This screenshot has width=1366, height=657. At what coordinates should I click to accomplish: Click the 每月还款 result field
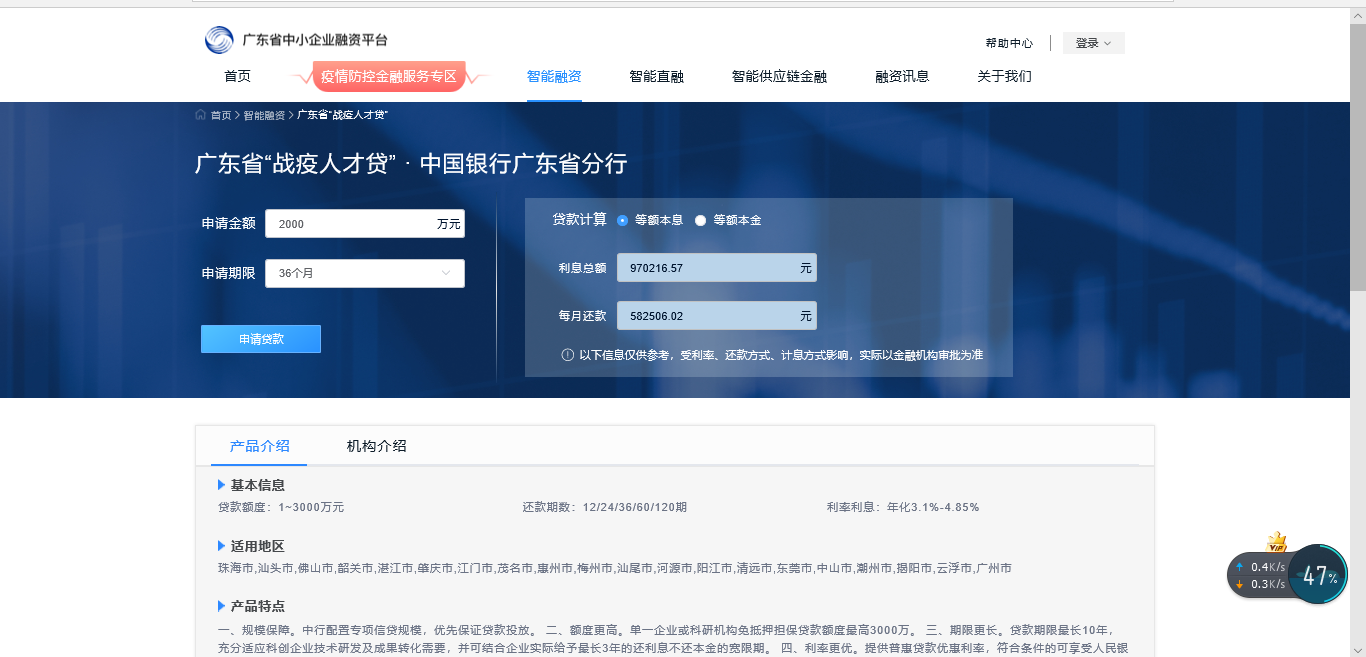pos(717,316)
